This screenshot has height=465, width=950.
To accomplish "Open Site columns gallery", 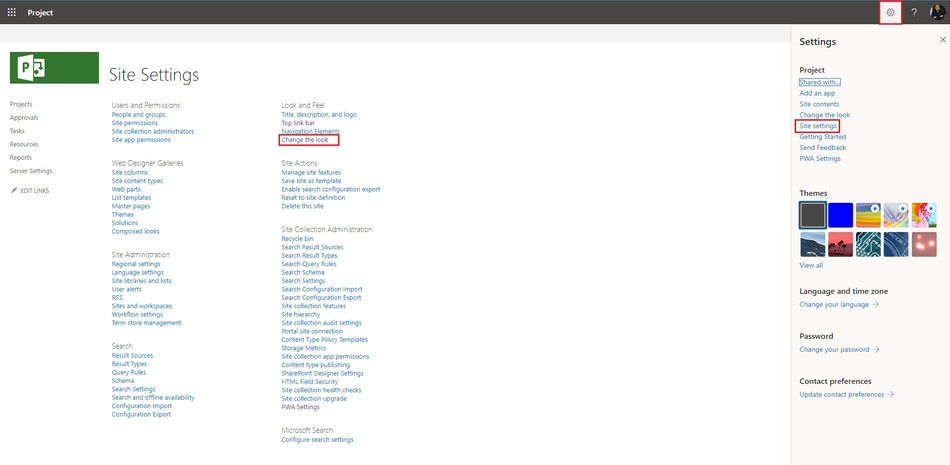I will (130, 173).
